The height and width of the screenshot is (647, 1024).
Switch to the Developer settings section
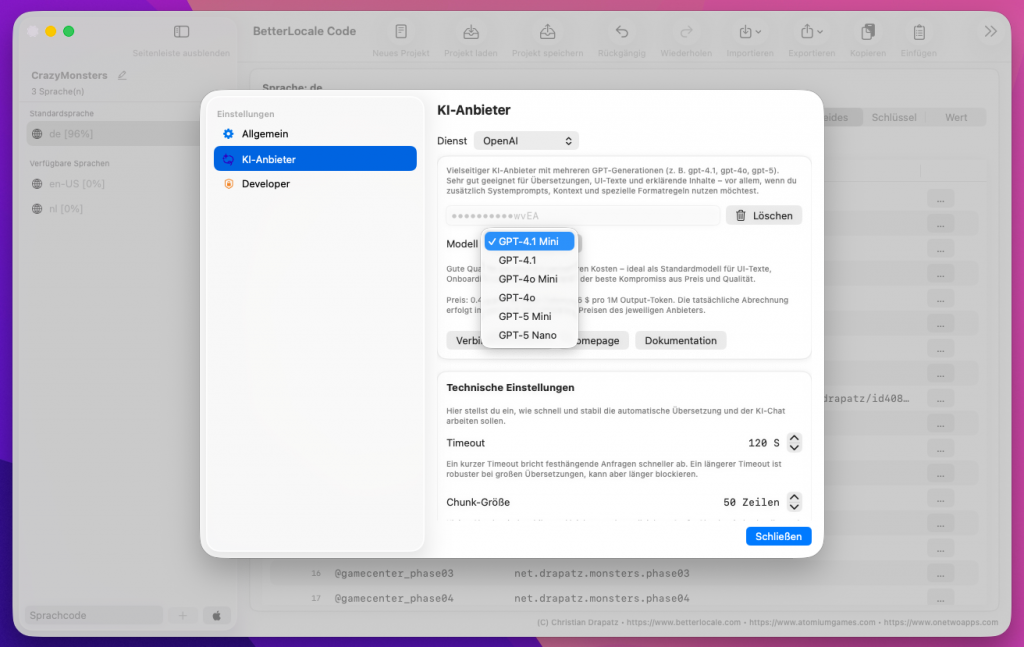[x=265, y=184]
